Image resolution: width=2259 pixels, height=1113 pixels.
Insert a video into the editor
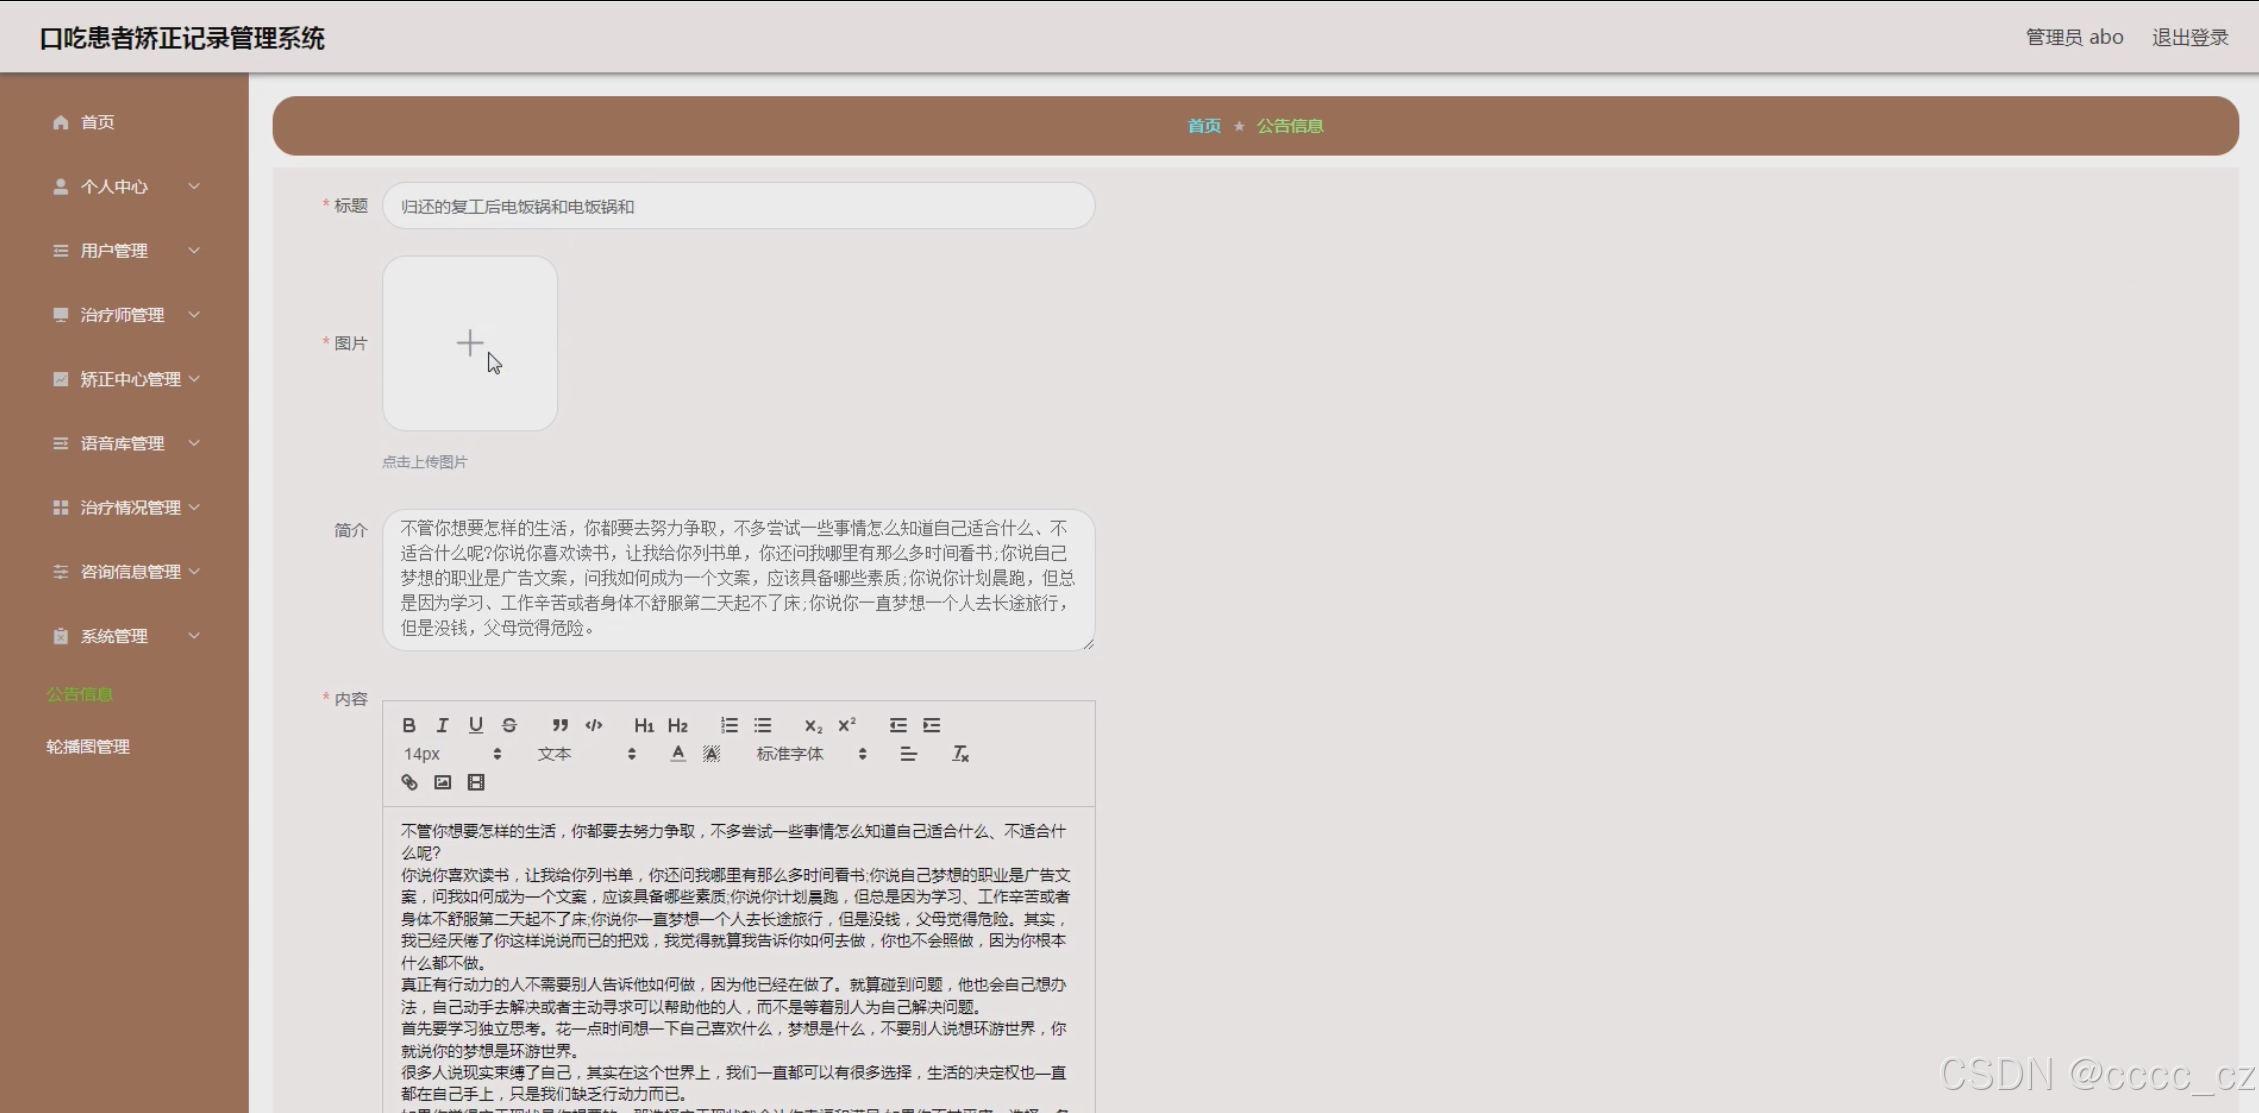(476, 782)
